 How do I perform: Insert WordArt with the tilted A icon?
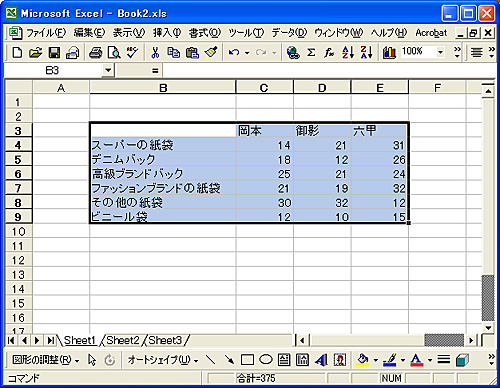321,360
